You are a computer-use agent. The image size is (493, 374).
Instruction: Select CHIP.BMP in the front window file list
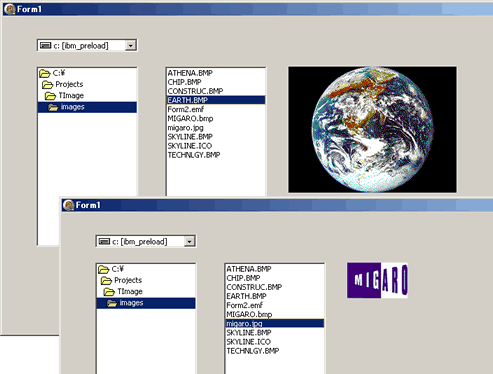243,278
